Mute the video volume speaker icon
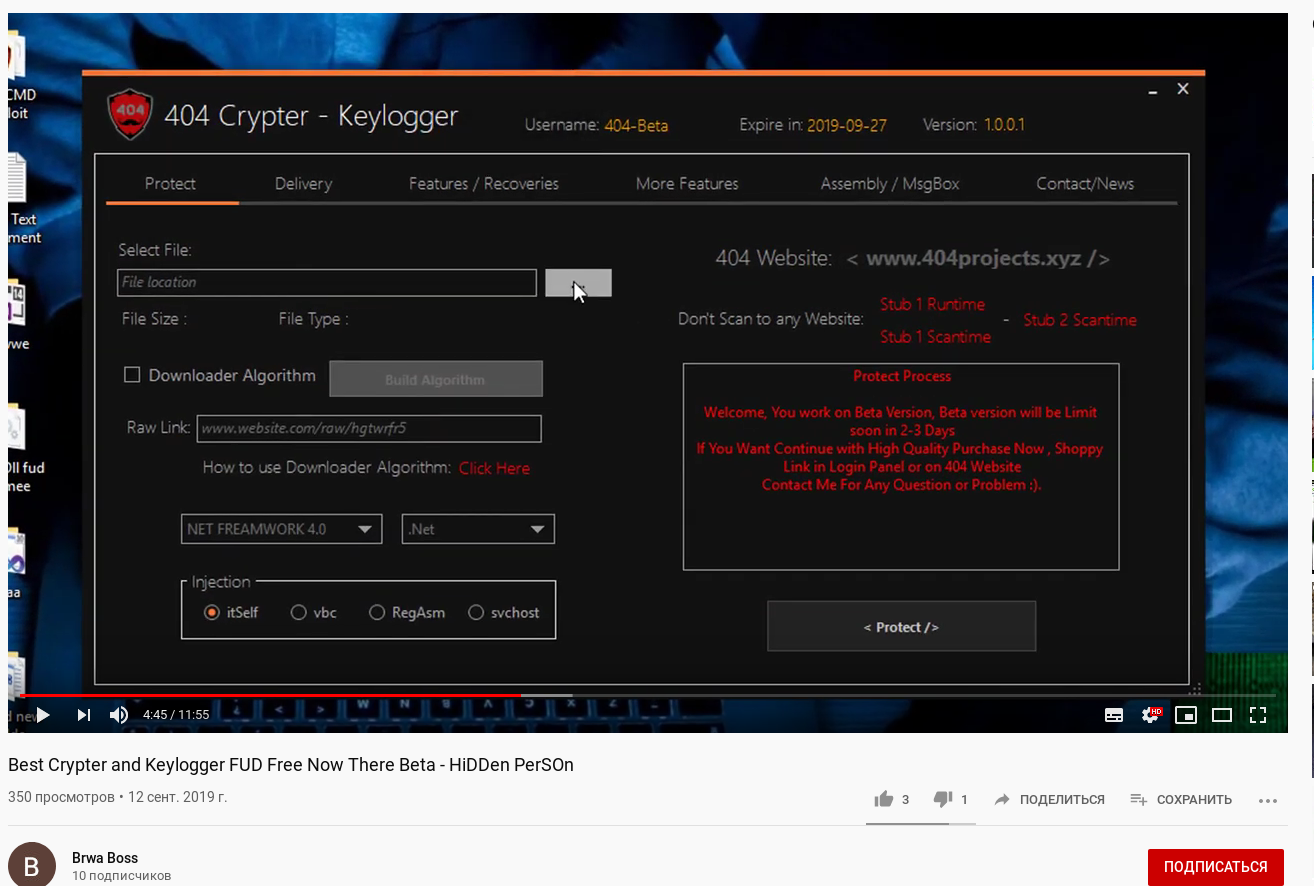Screen dimensions: 1314x886 pyautogui.click(x=119, y=714)
